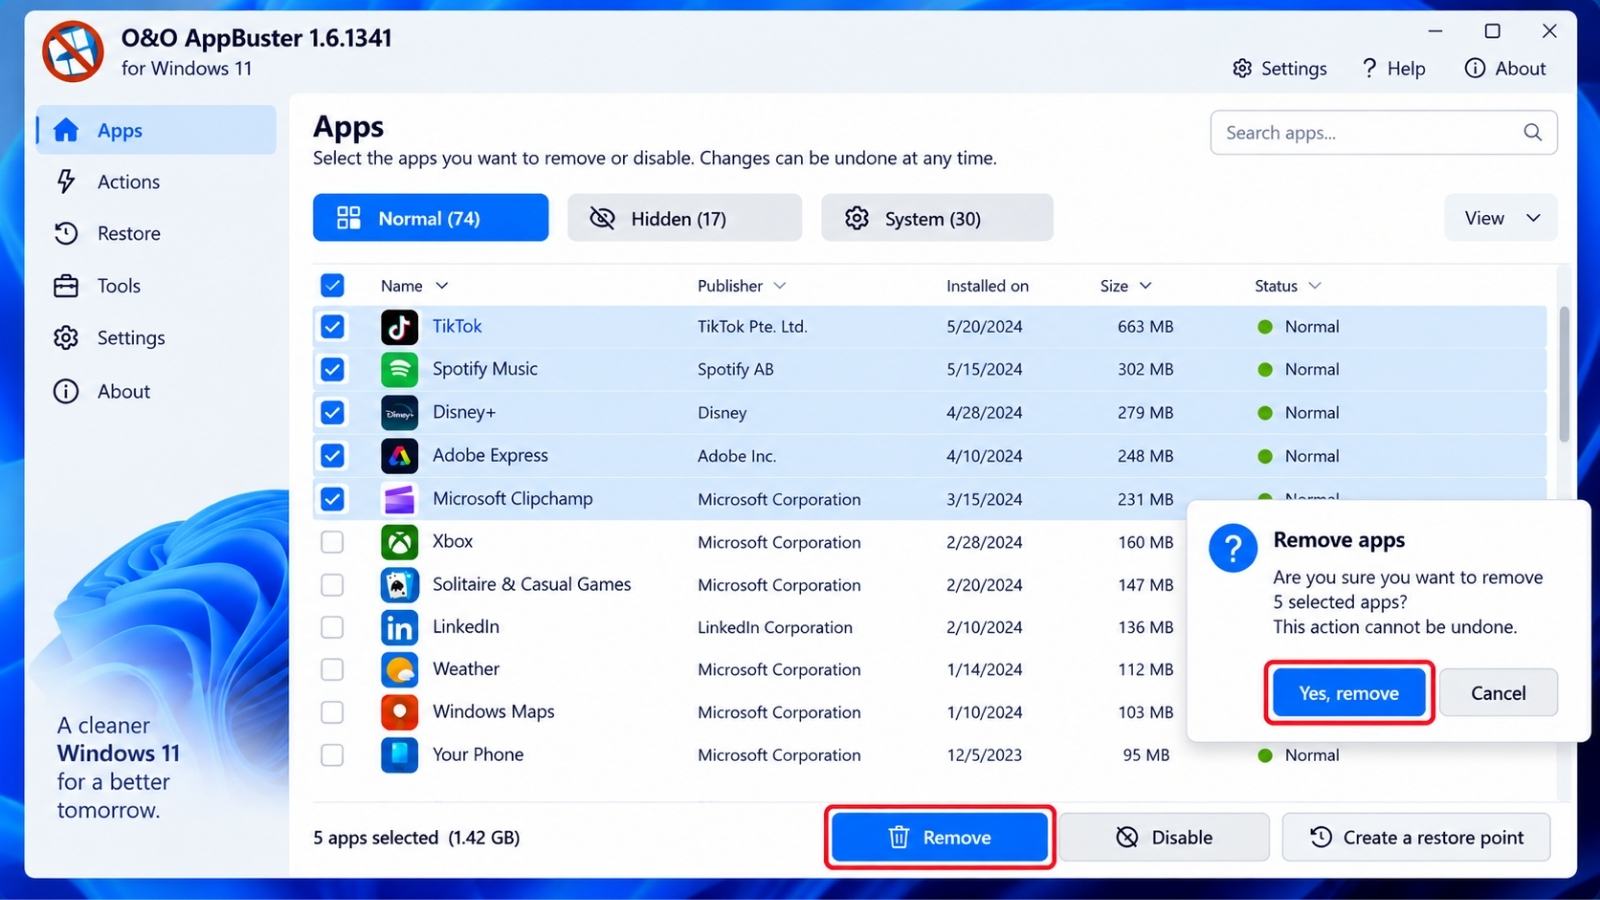
Task: Click the LinkedIn app icon
Action: coord(399,627)
